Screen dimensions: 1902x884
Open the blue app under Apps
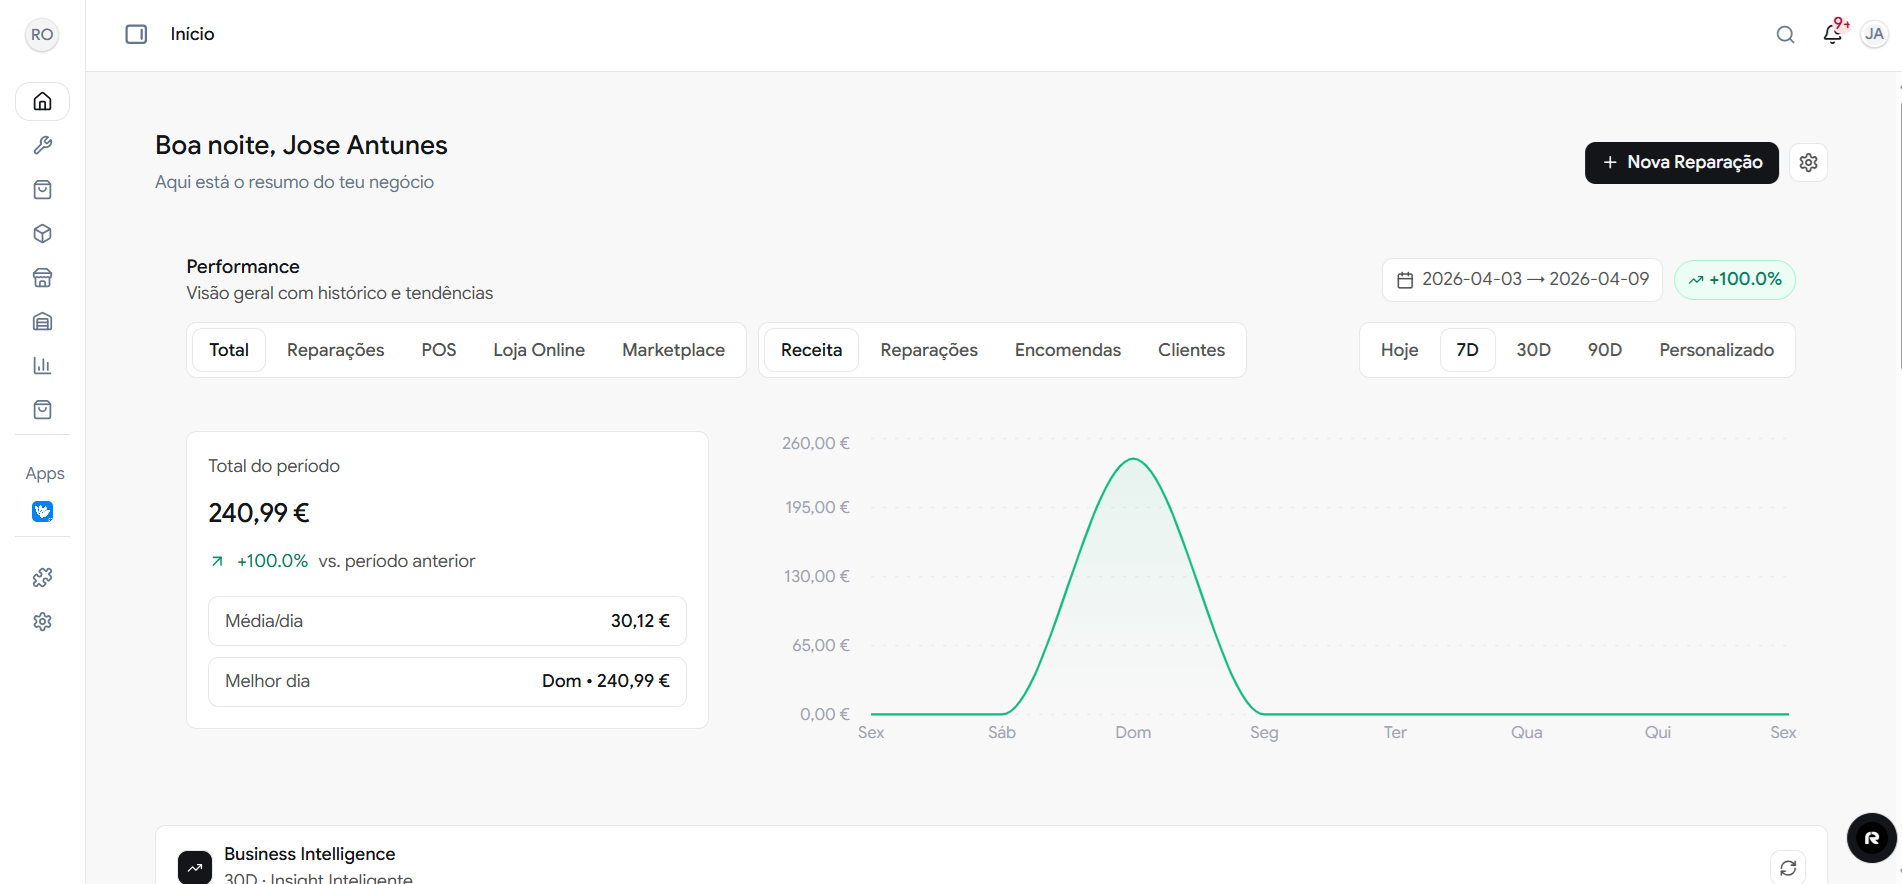(x=42, y=512)
